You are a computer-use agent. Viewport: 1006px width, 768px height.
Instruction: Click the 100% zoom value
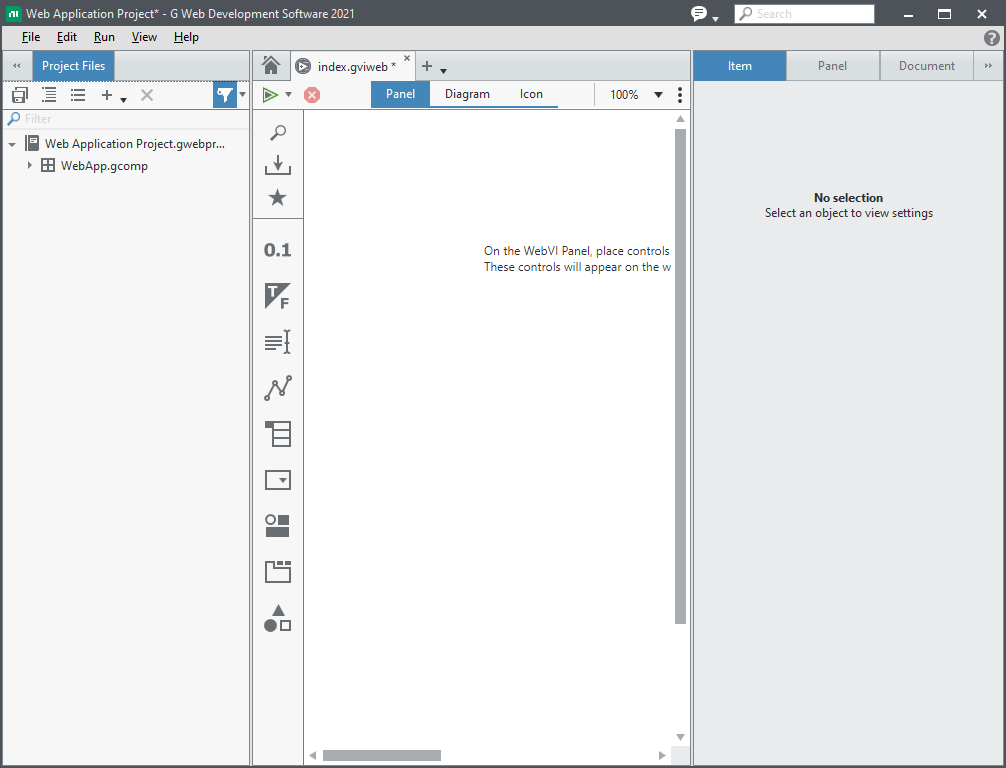pyautogui.click(x=624, y=95)
